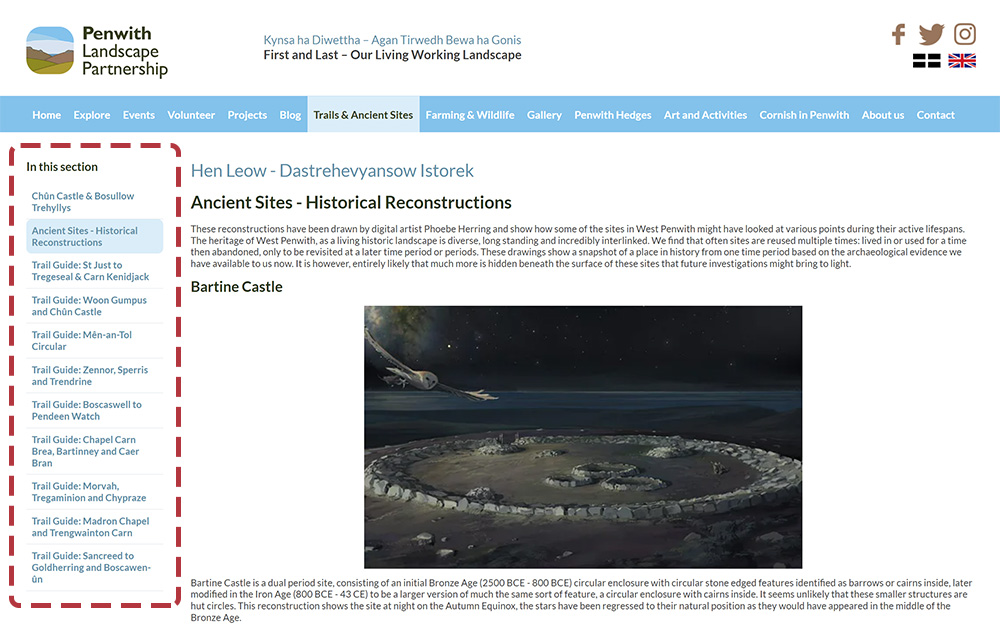Switch to Cornish language flag
This screenshot has width=1000, height=644.
coord(927,61)
